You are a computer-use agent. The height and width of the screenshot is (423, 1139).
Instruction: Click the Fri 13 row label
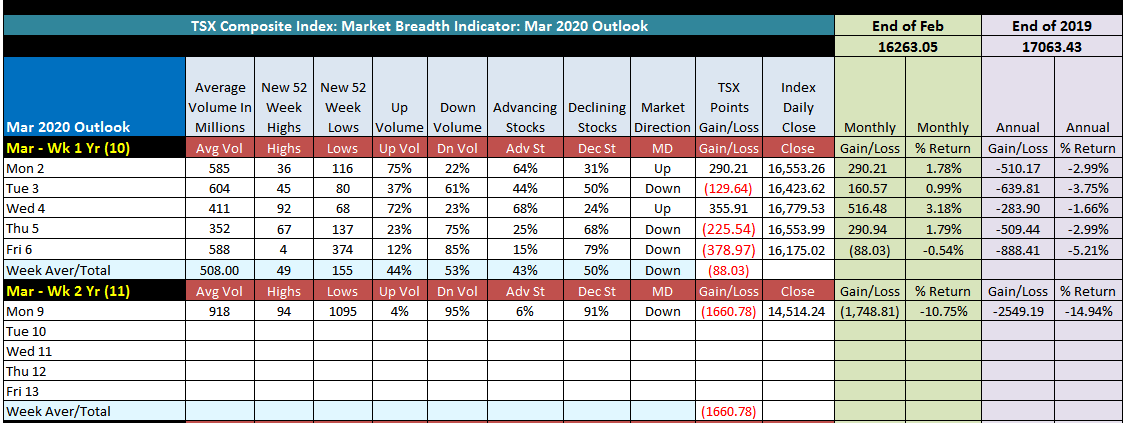(94, 391)
